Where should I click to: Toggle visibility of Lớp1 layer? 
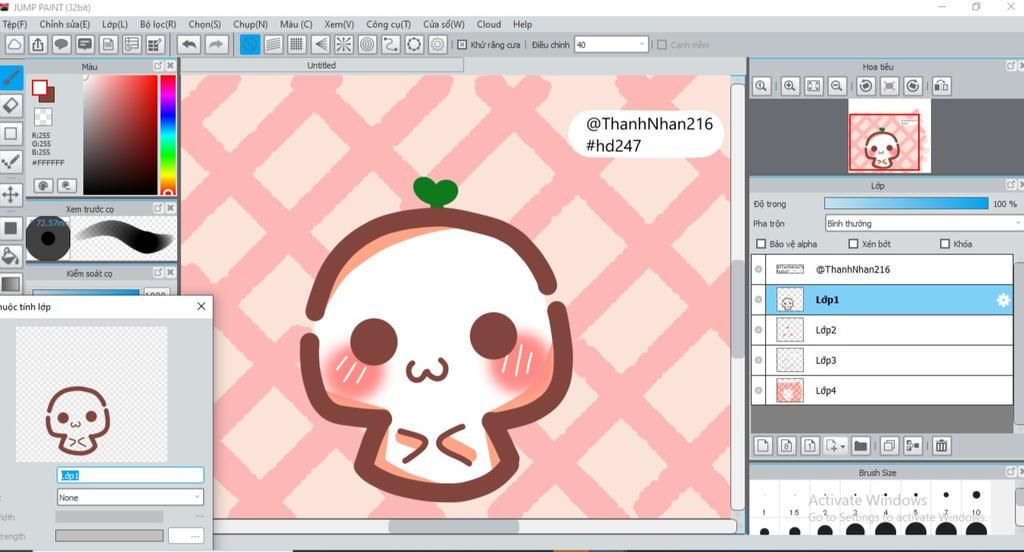coord(758,300)
